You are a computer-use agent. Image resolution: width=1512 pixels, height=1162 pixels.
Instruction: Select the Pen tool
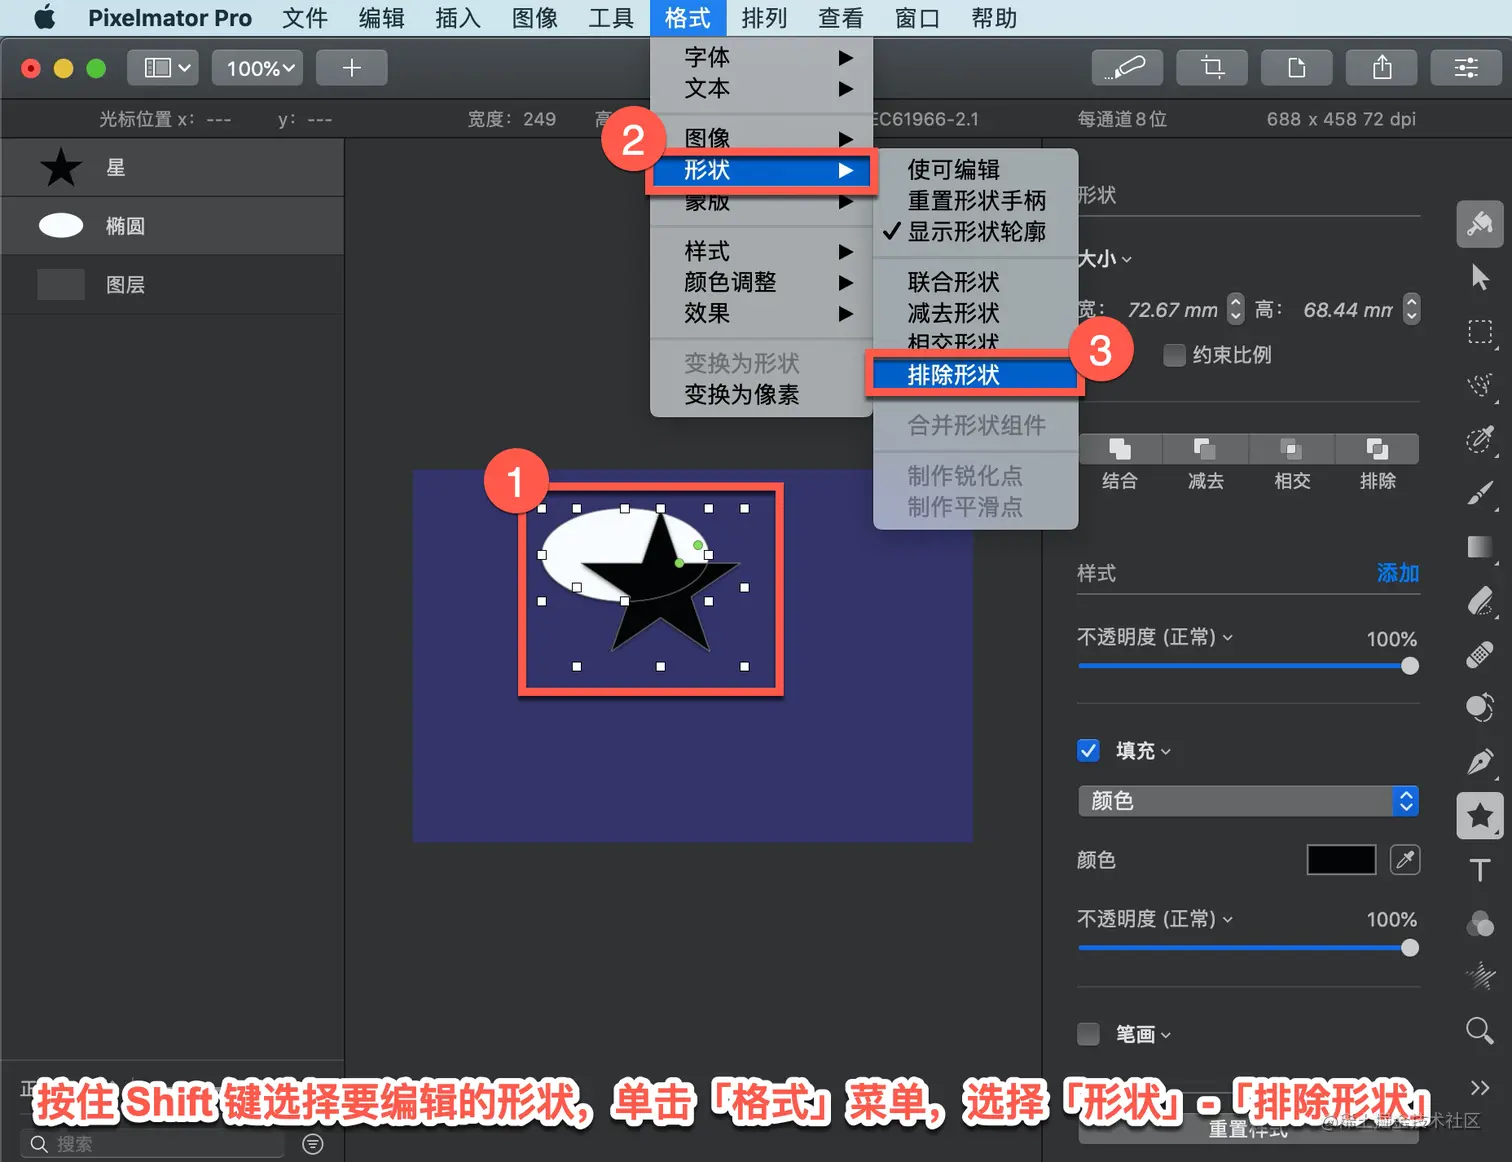(1480, 762)
